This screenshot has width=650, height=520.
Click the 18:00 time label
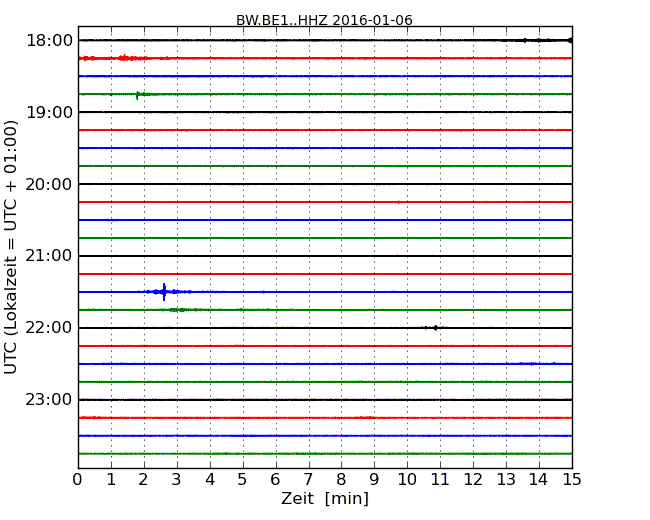tap(49, 41)
